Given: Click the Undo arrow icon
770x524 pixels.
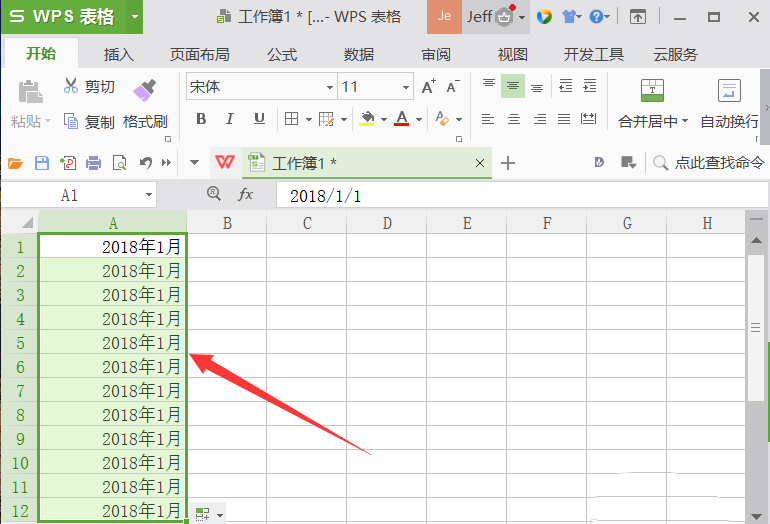Looking at the screenshot, I should pyautogui.click(x=146, y=163).
